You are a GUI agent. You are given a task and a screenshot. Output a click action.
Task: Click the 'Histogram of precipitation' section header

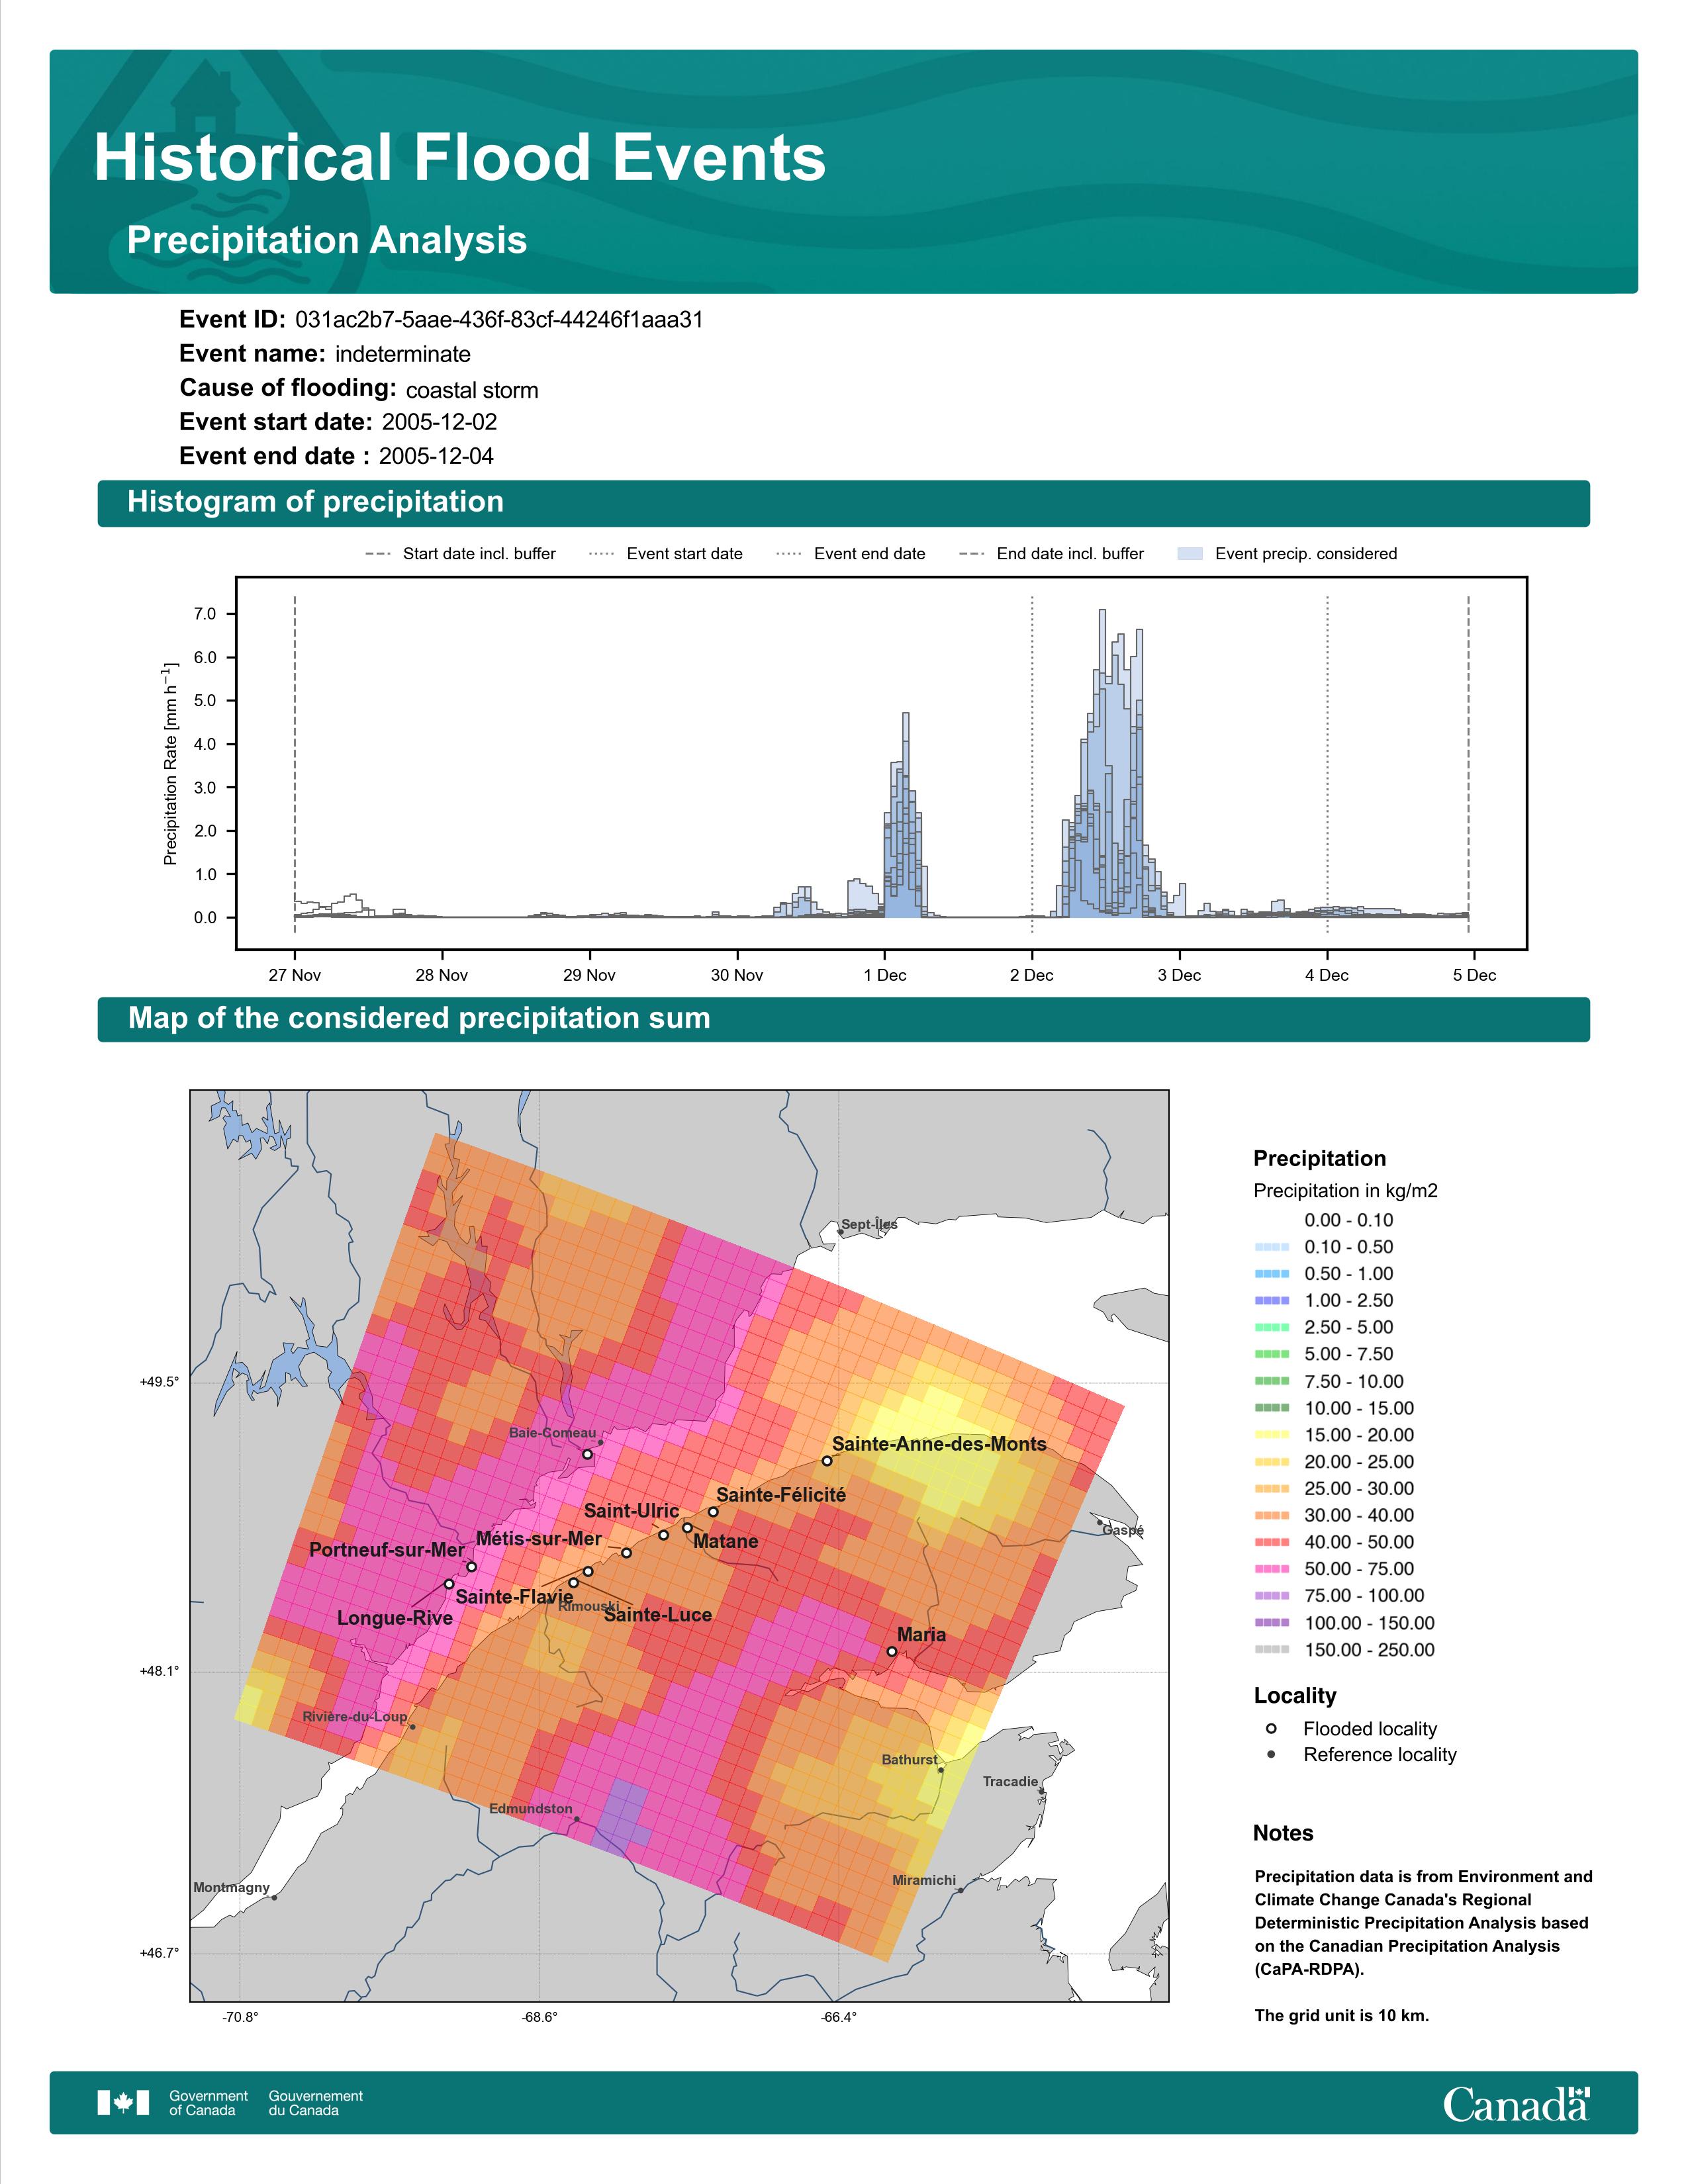pos(315,502)
